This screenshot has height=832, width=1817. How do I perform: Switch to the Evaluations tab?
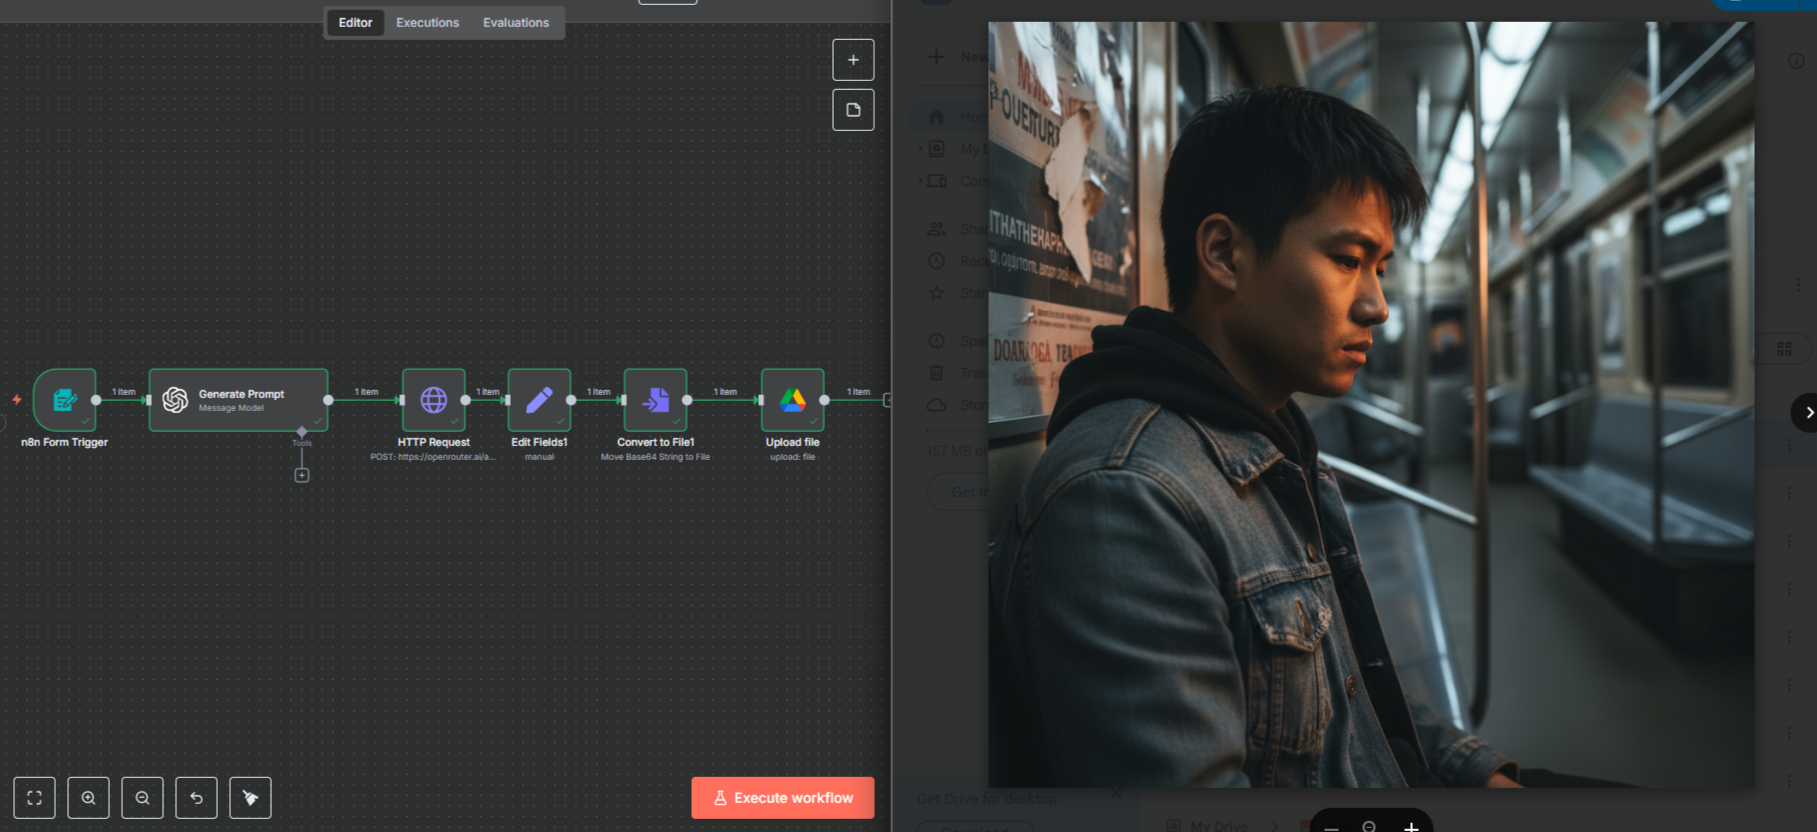tap(516, 22)
